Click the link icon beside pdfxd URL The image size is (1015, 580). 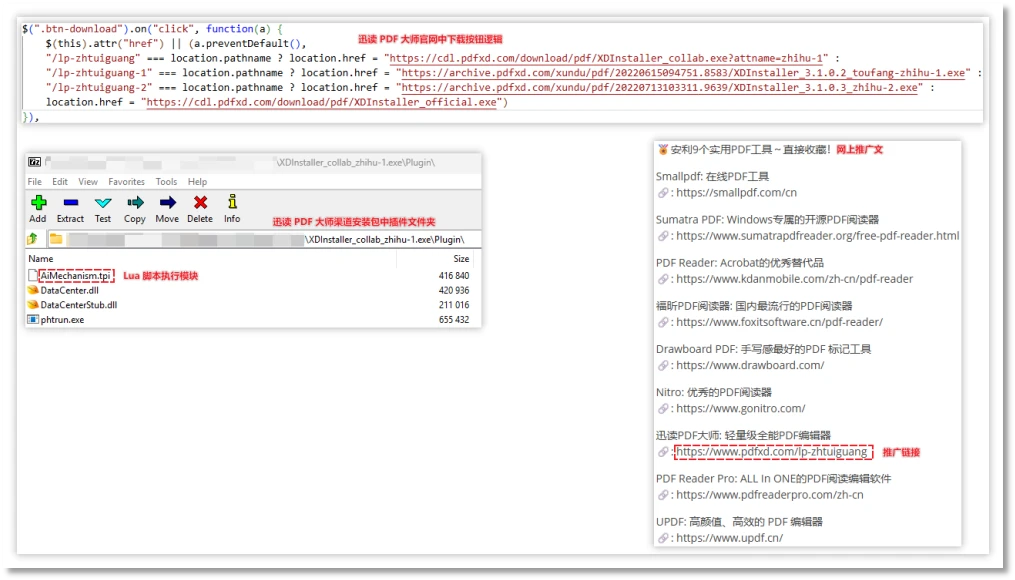coord(663,452)
